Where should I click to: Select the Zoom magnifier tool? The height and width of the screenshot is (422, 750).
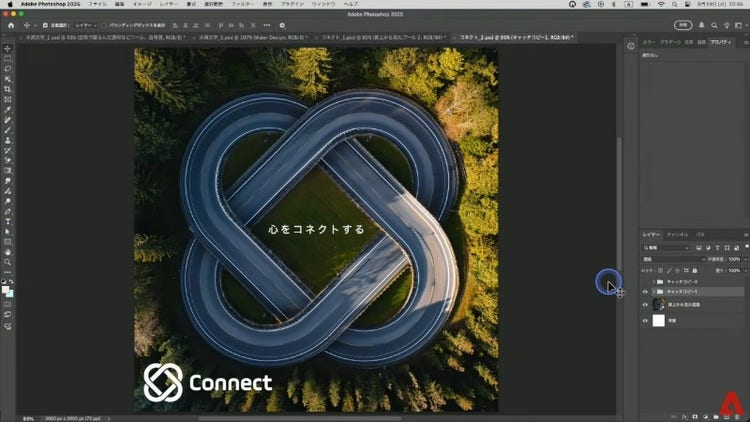[x=8, y=262]
